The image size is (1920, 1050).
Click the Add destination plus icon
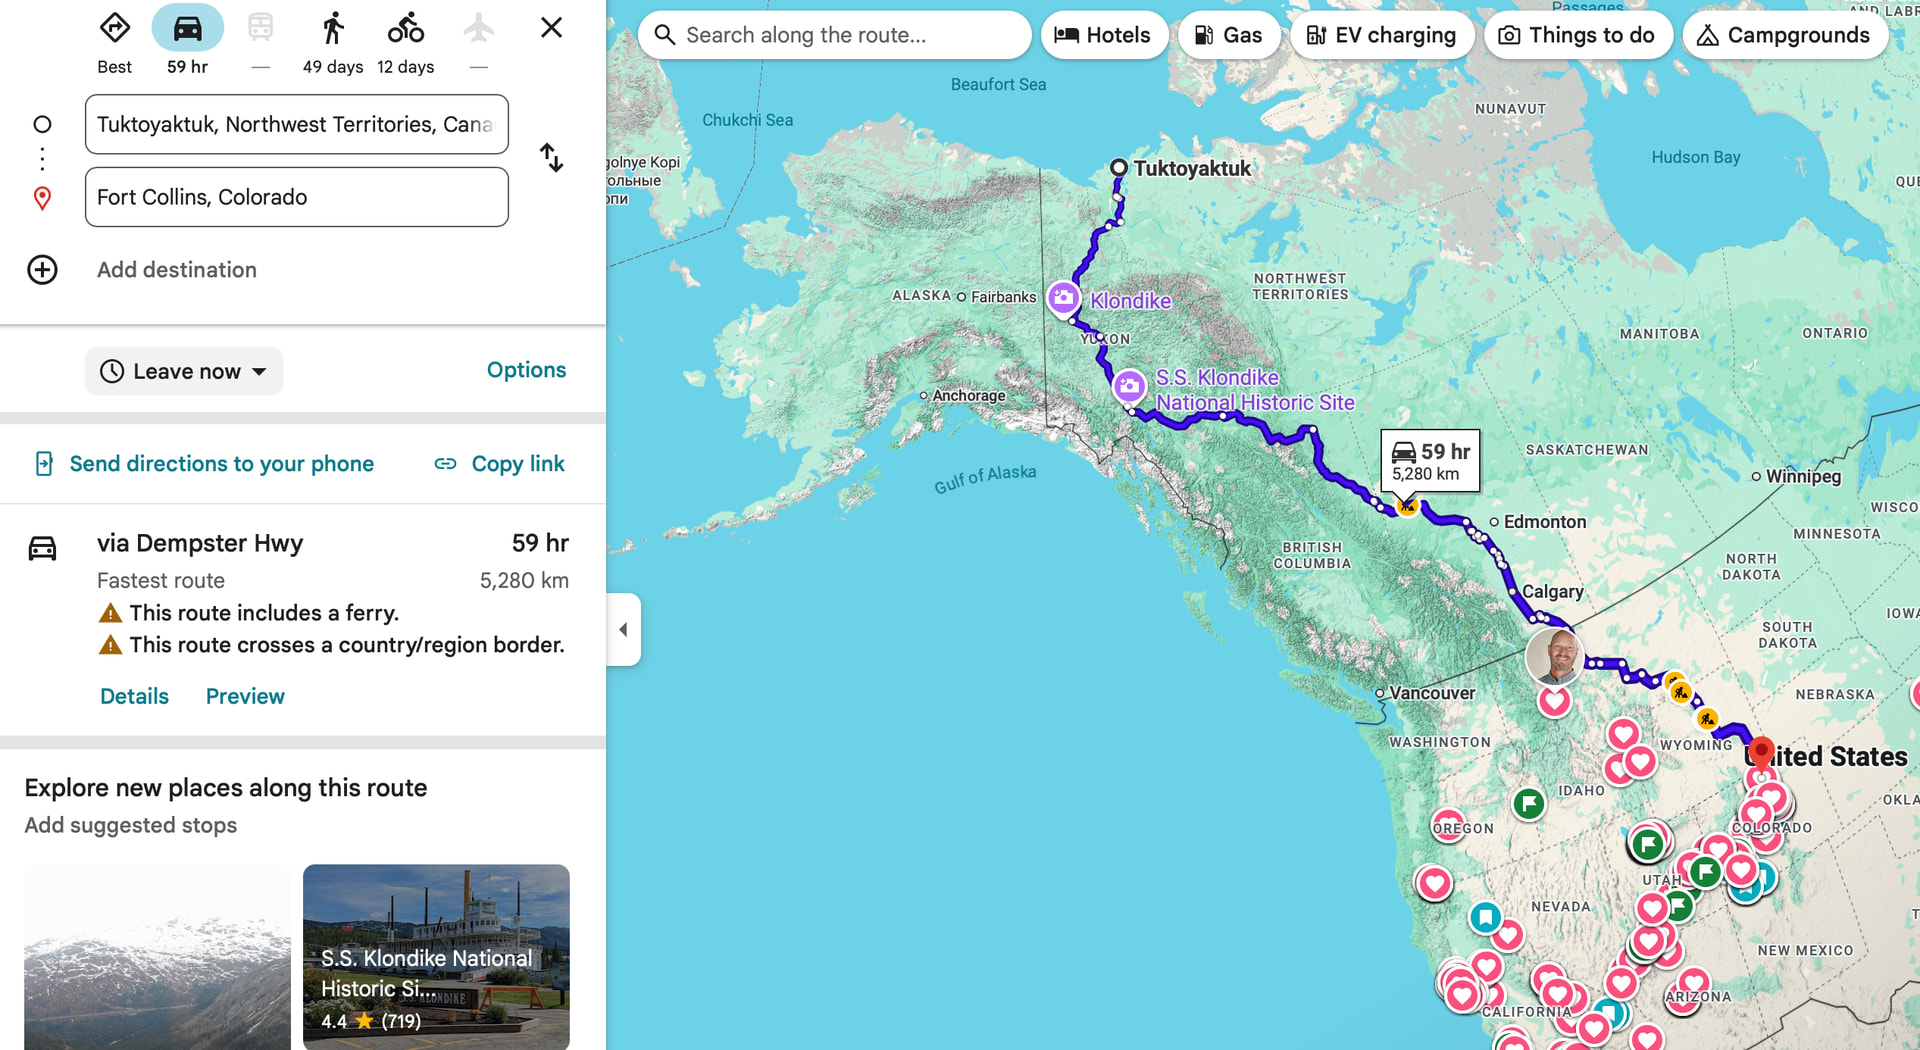click(x=42, y=270)
